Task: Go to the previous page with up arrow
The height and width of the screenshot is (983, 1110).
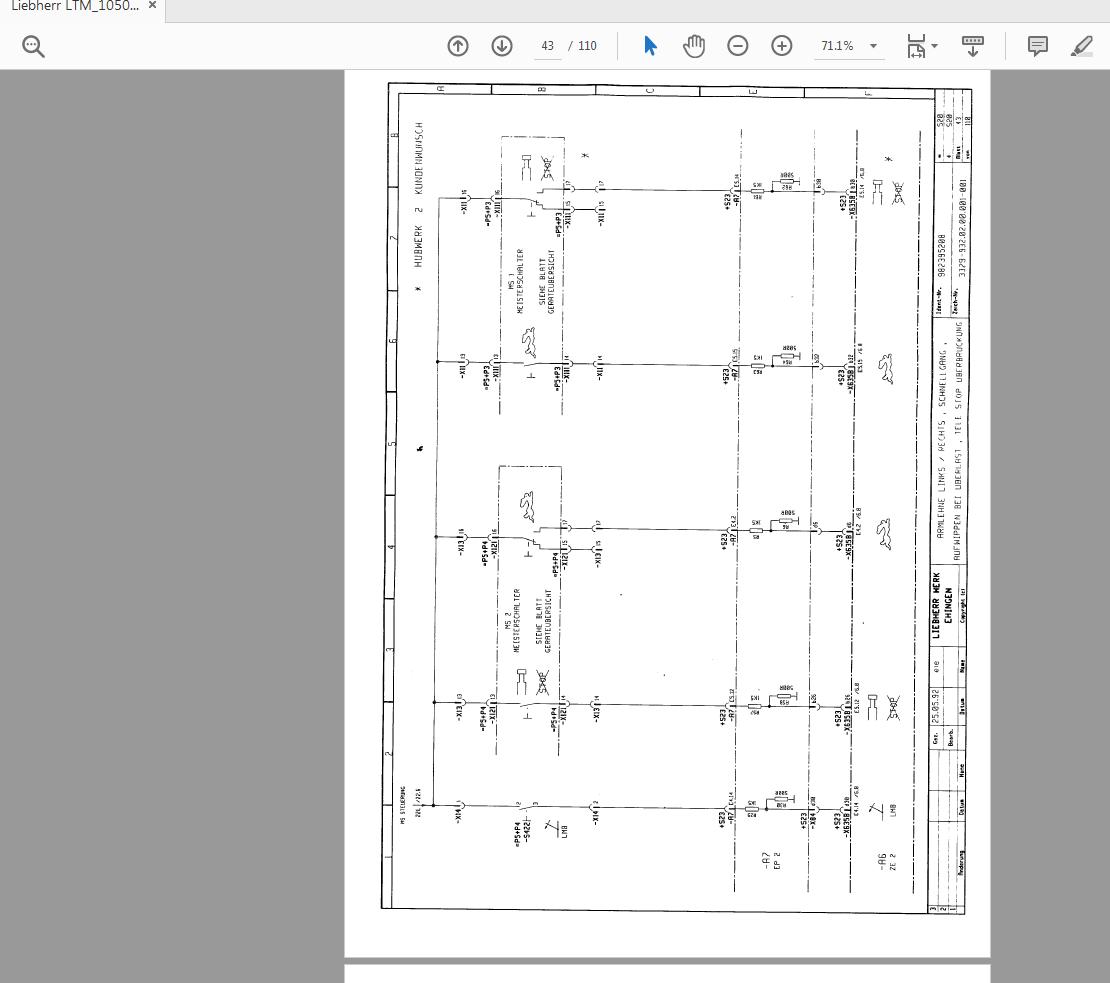Action: [458, 46]
